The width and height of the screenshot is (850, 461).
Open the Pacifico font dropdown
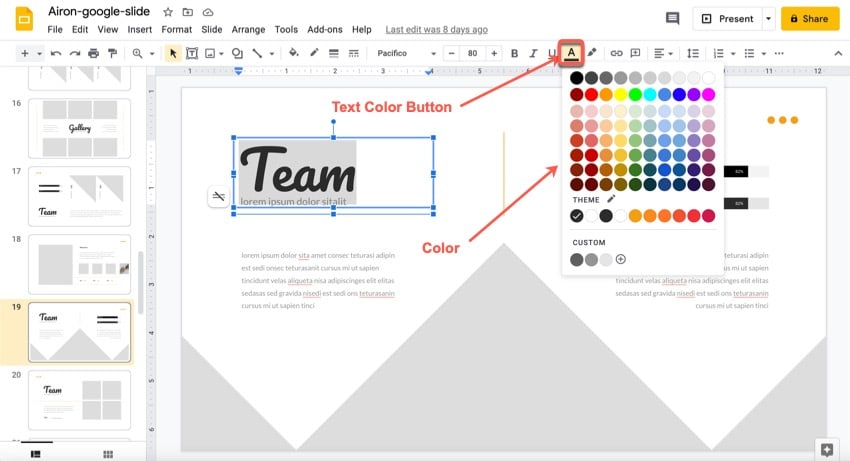pos(406,53)
